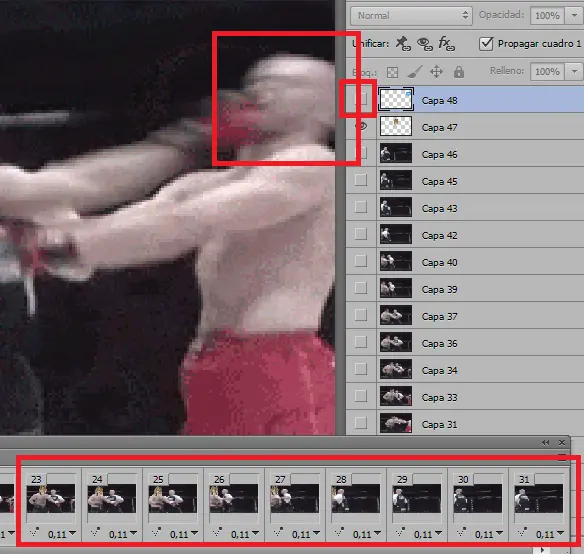The width and height of the screenshot is (584, 554).
Task: Select animation frame 25 thumbnail
Action: [x=173, y=498]
